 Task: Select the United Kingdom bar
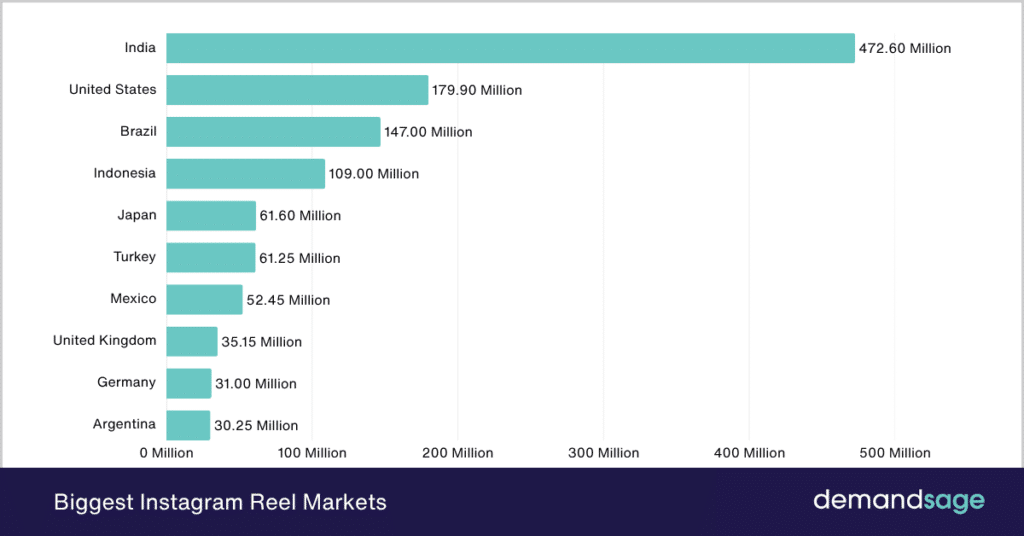click(x=192, y=341)
